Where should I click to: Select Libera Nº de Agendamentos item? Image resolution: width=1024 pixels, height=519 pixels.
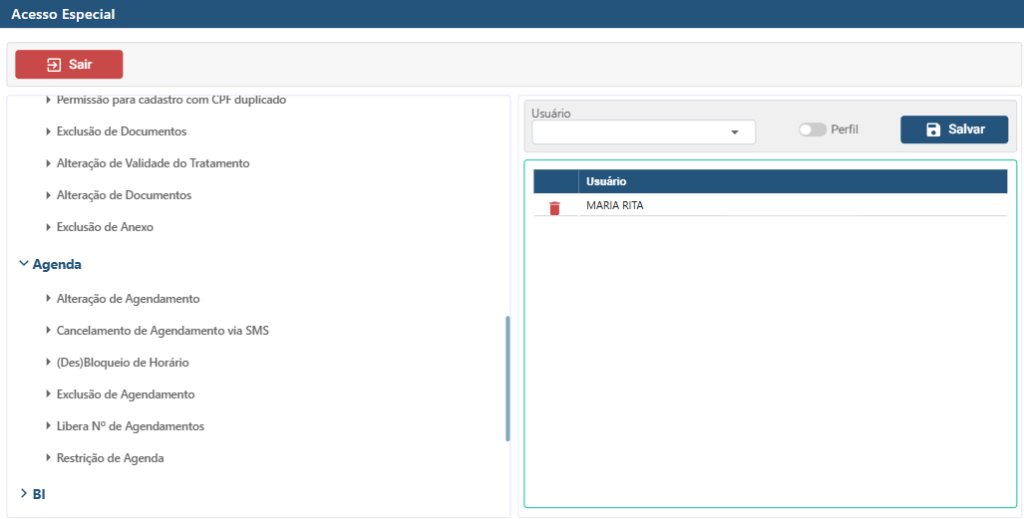click(x=130, y=427)
